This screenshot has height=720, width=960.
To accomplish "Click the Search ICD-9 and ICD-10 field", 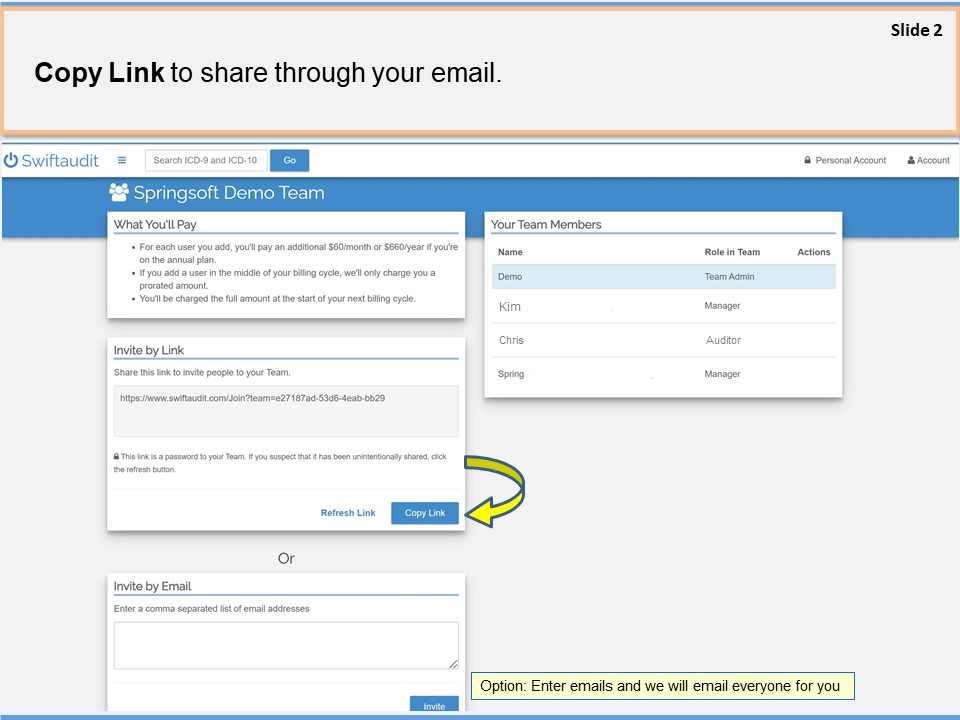I will tap(206, 160).
